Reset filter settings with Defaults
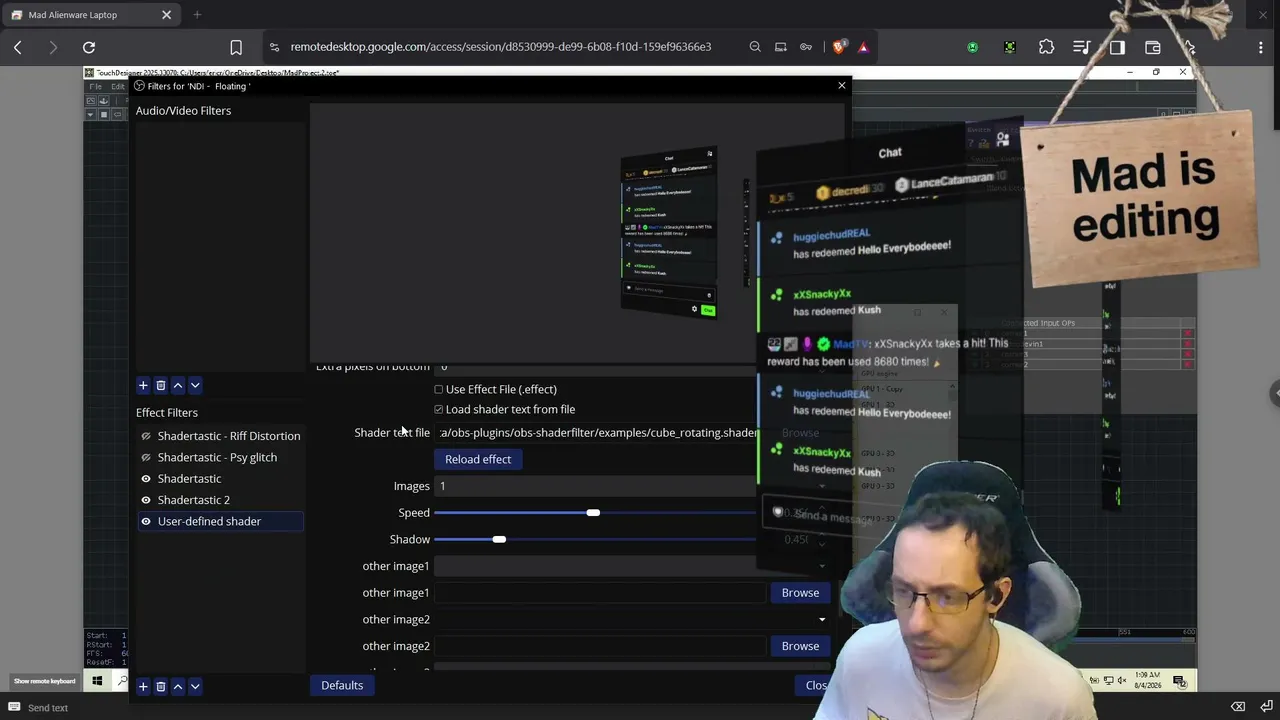 pos(342,685)
